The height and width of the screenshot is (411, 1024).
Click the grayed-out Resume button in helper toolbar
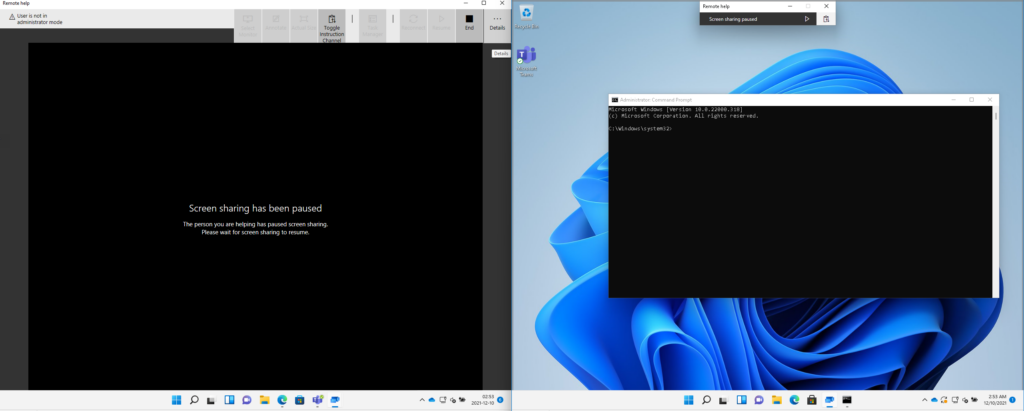[x=441, y=26]
